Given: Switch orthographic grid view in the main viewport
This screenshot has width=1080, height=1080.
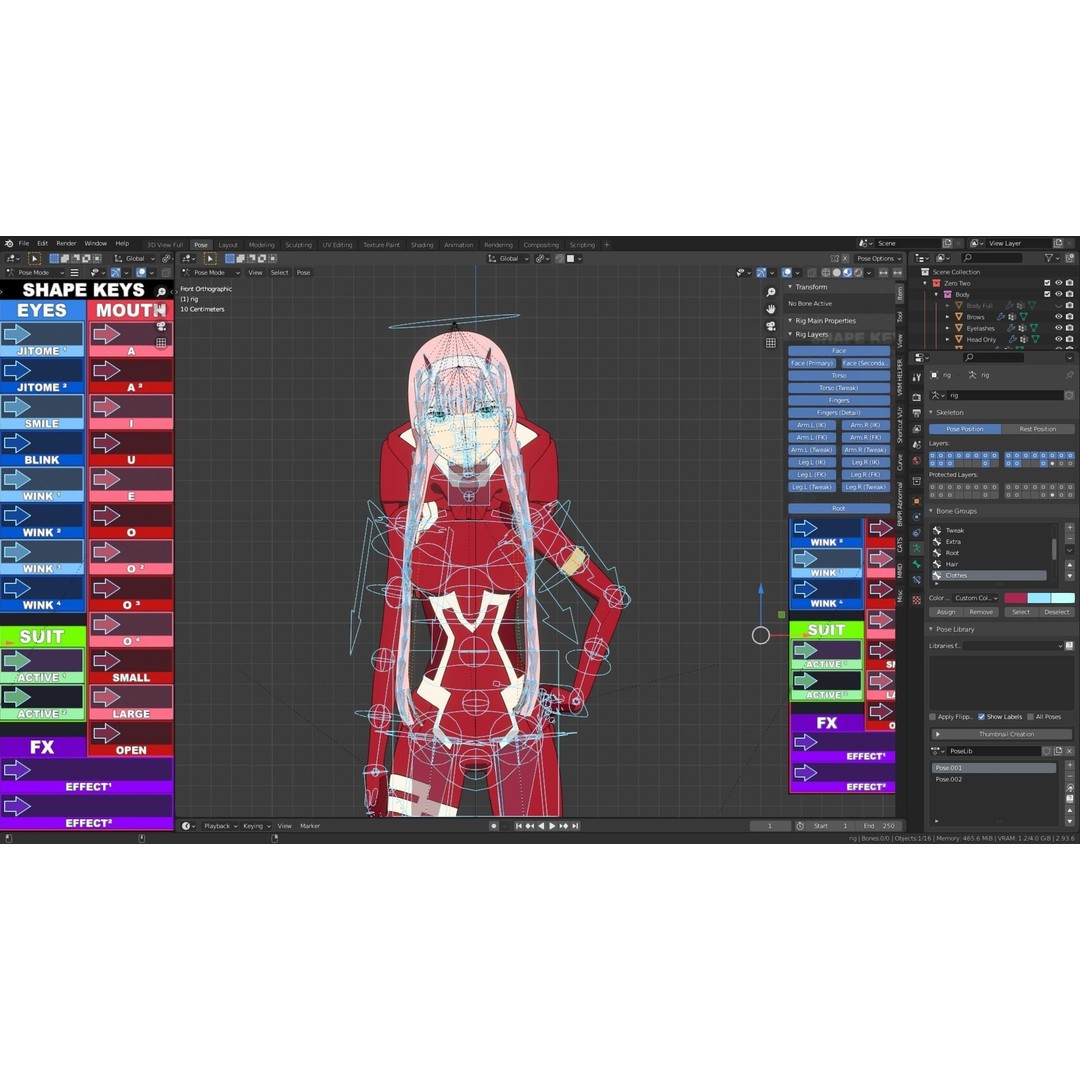Looking at the screenshot, I should coord(771,343).
